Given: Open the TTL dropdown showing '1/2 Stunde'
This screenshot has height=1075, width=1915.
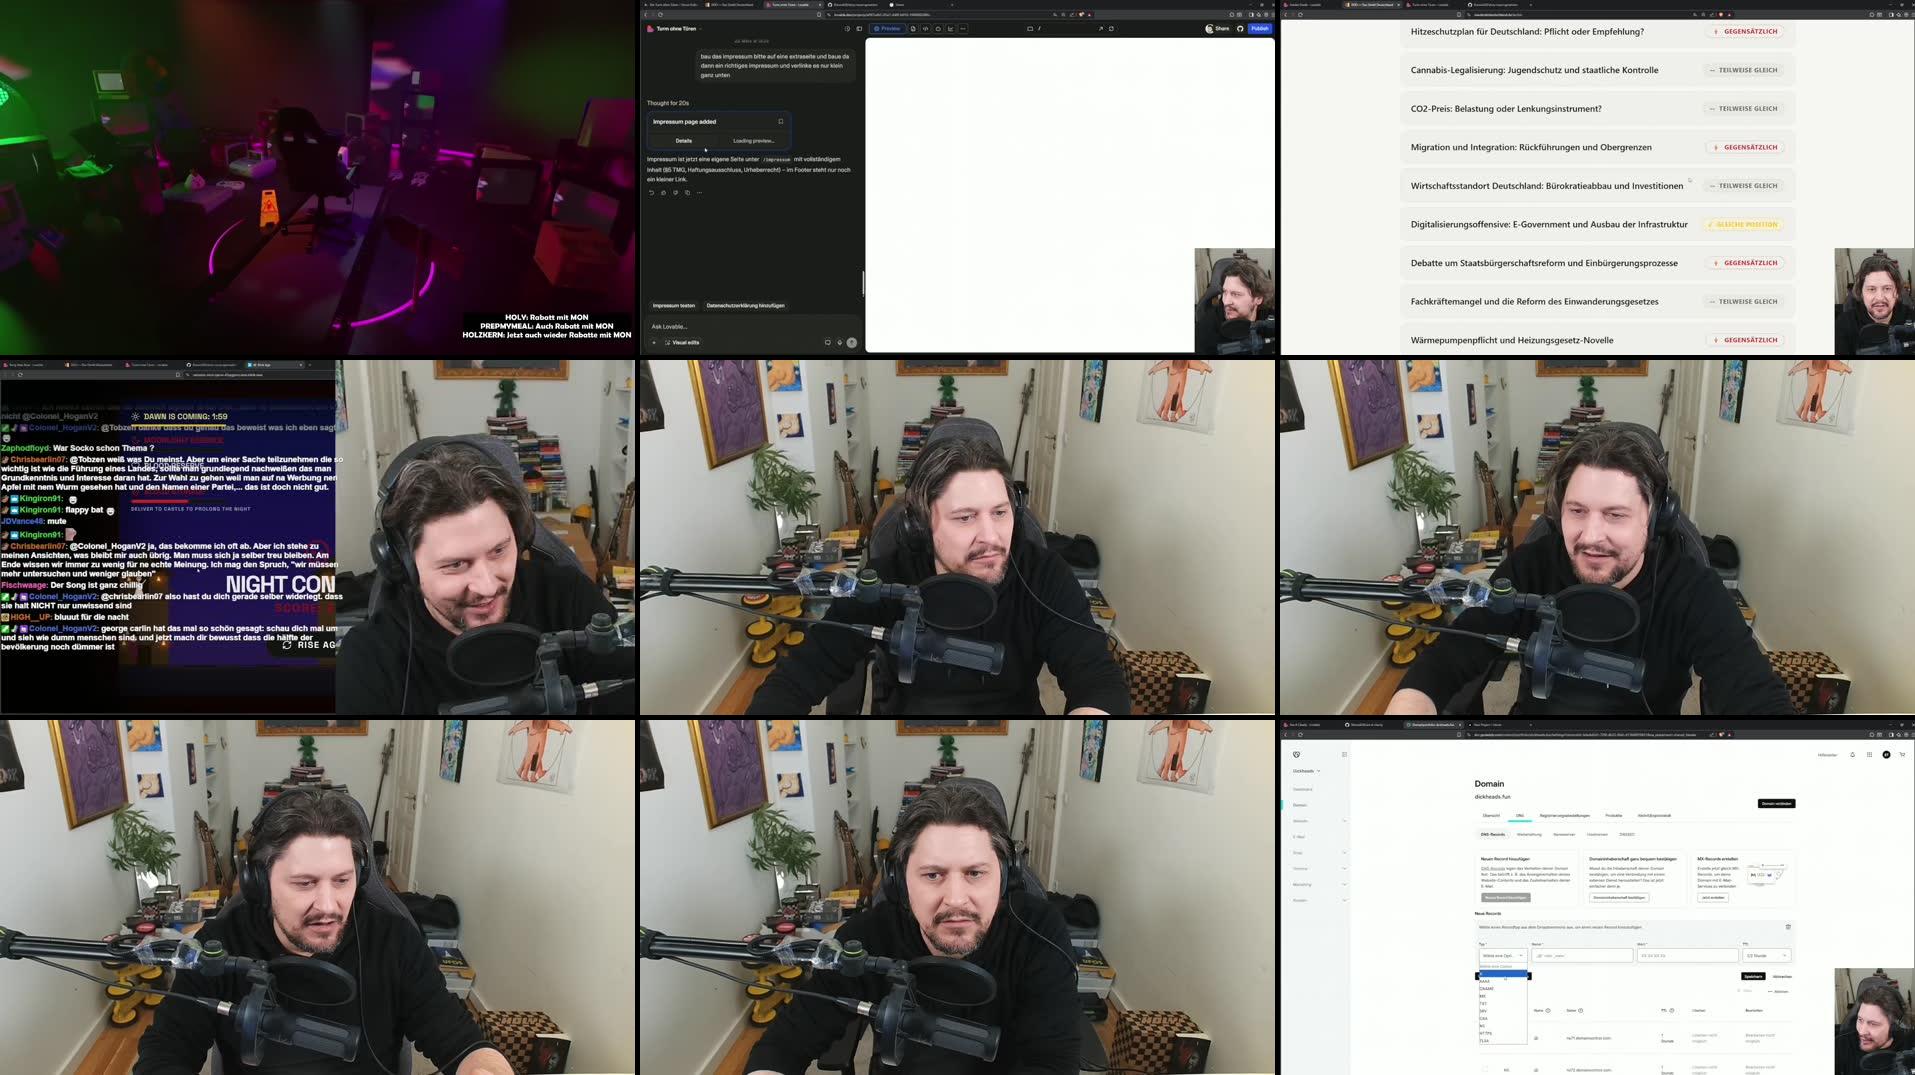Looking at the screenshot, I should point(1766,955).
